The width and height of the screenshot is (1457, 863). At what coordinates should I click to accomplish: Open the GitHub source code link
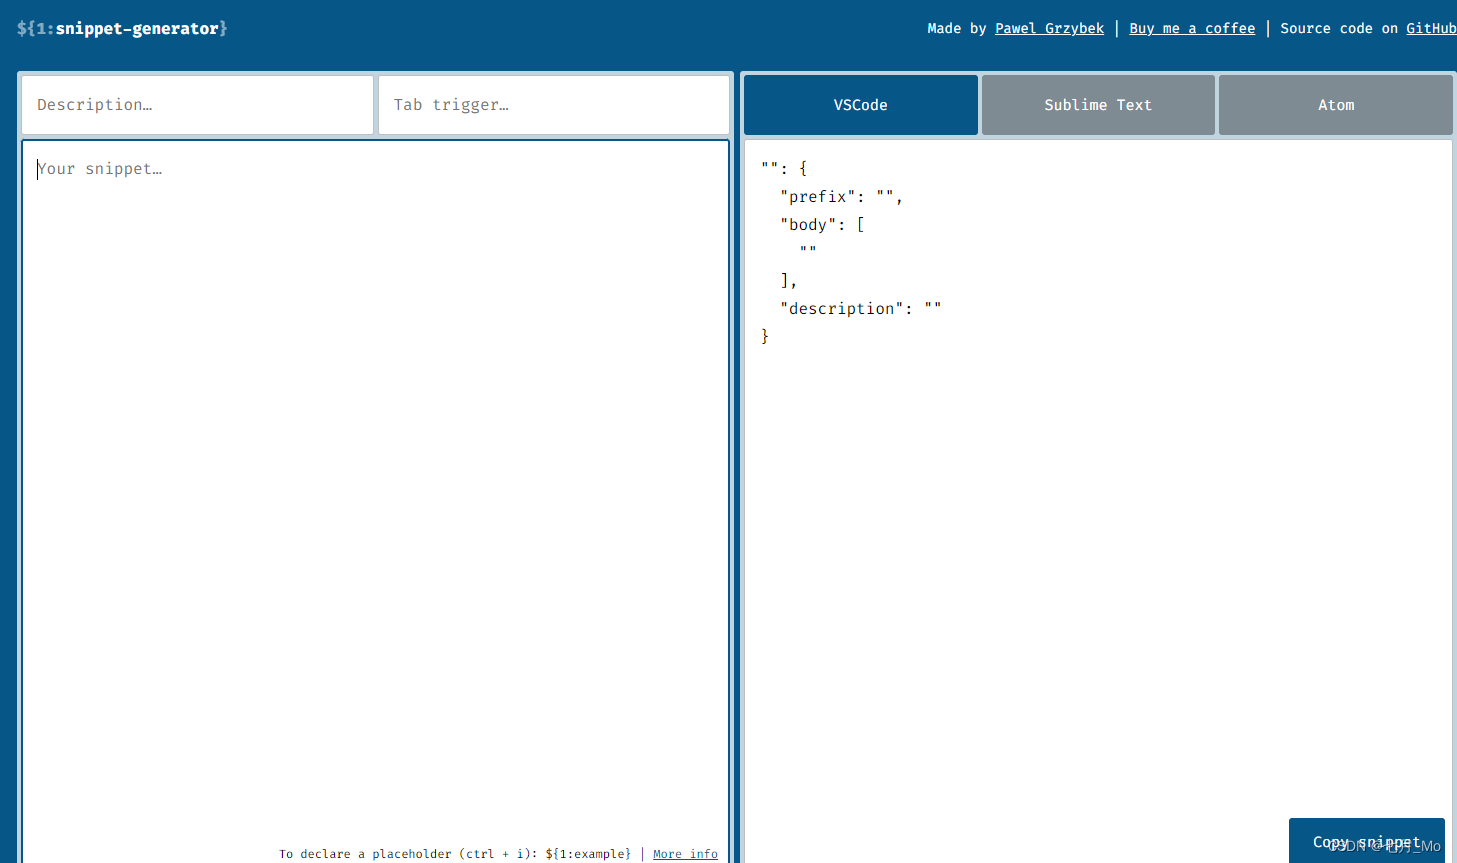[x=1431, y=28]
